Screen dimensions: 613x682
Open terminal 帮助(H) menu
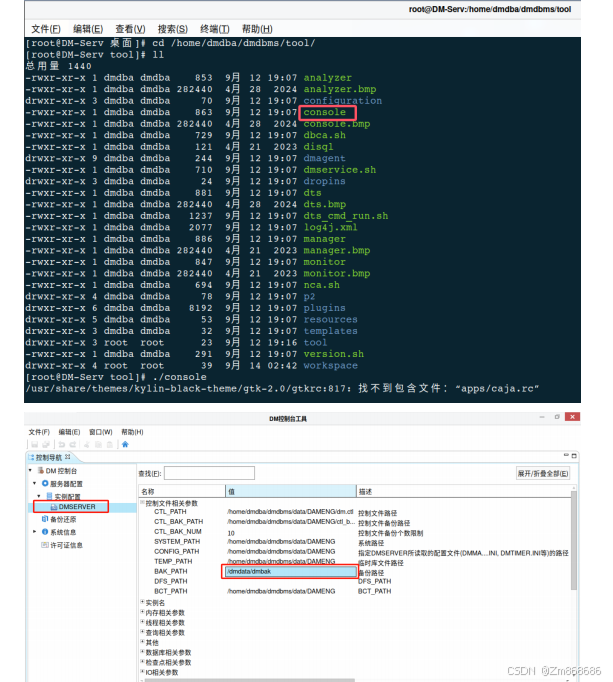[257, 29]
